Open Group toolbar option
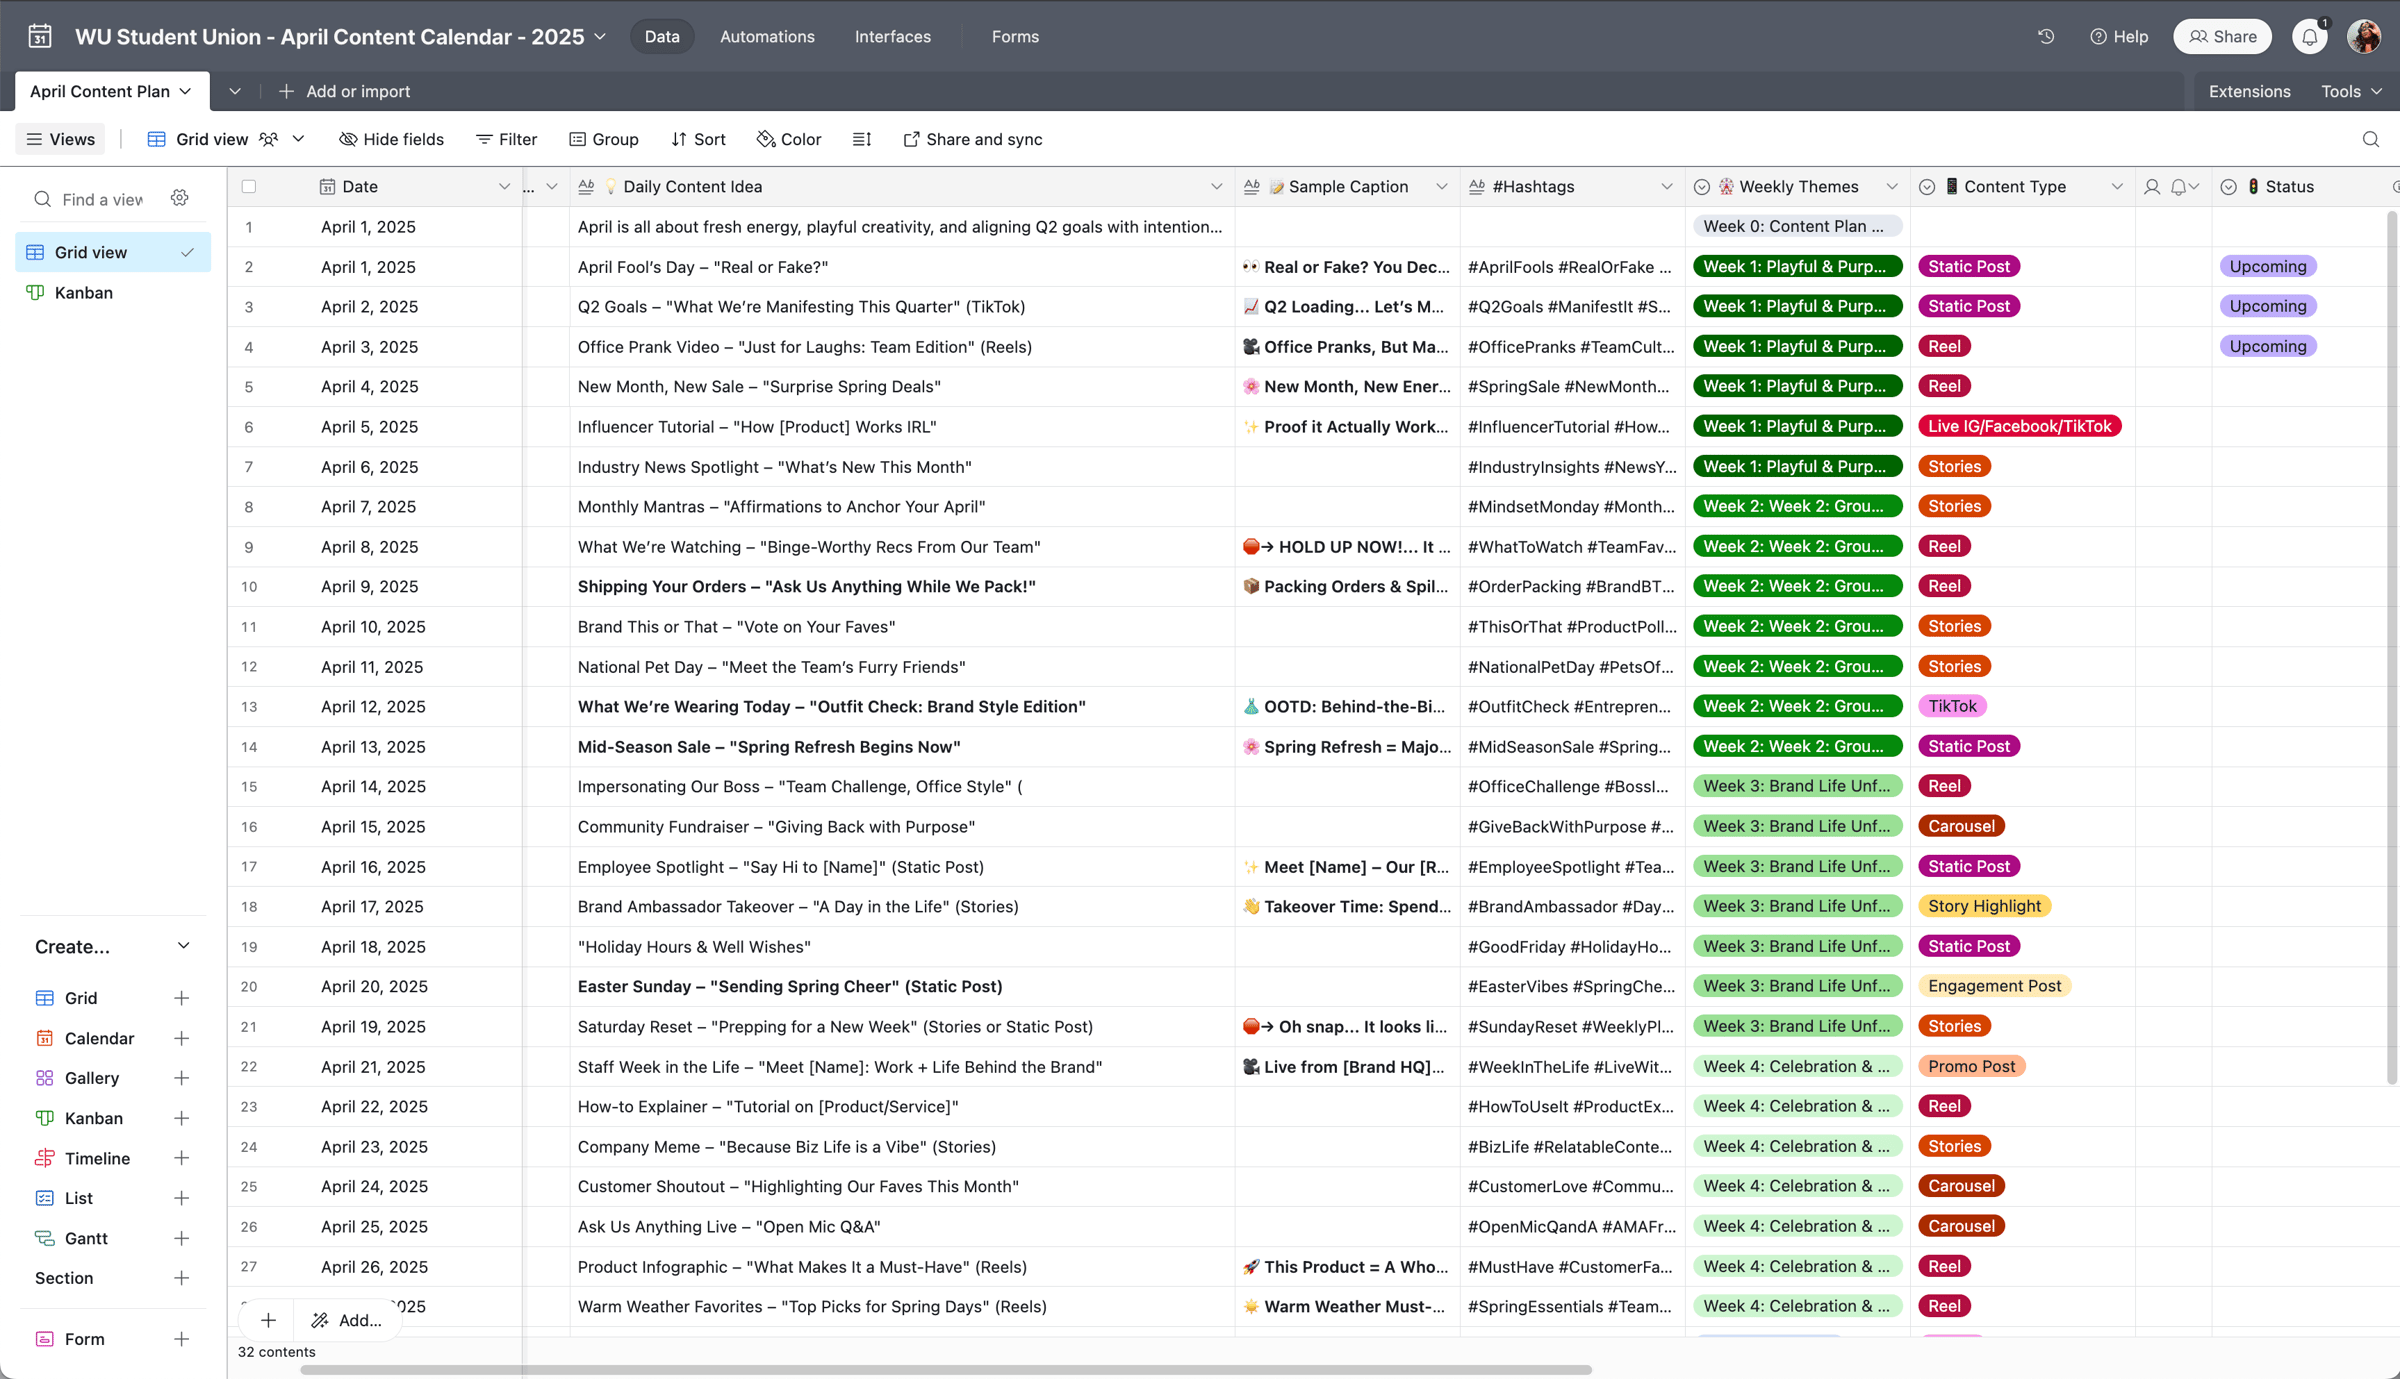This screenshot has width=2400, height=1379. tap(603, 140)
